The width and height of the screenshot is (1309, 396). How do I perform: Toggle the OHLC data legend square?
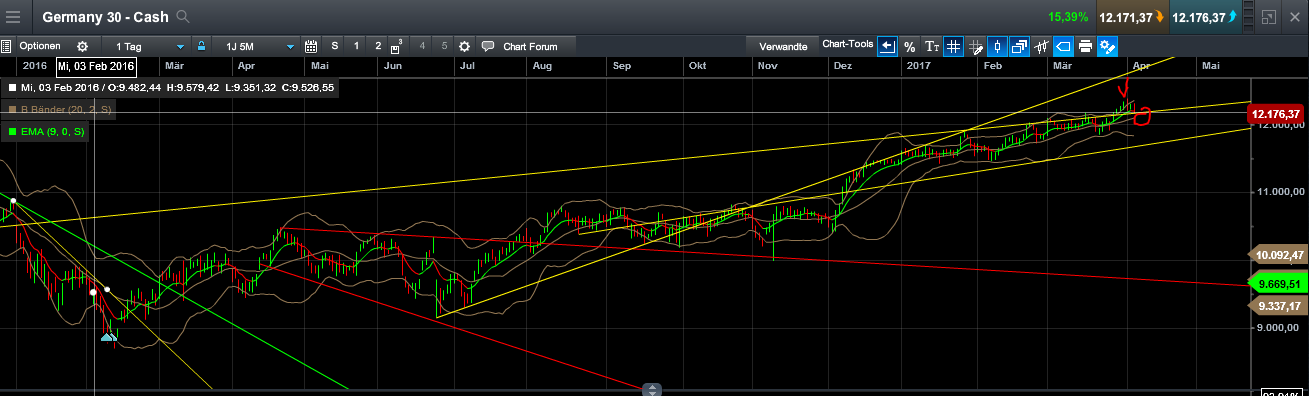11,88
